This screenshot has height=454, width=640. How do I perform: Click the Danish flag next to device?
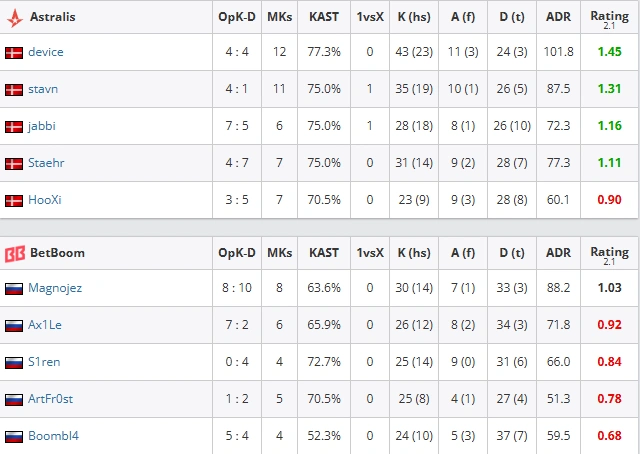click(x=14, y=53)
